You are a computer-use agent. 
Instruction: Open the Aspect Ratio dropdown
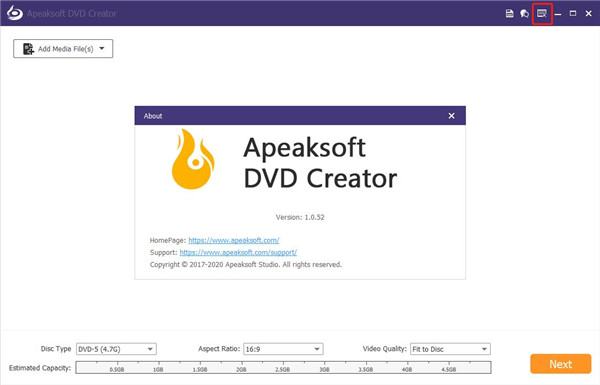[x=283, y=349]
